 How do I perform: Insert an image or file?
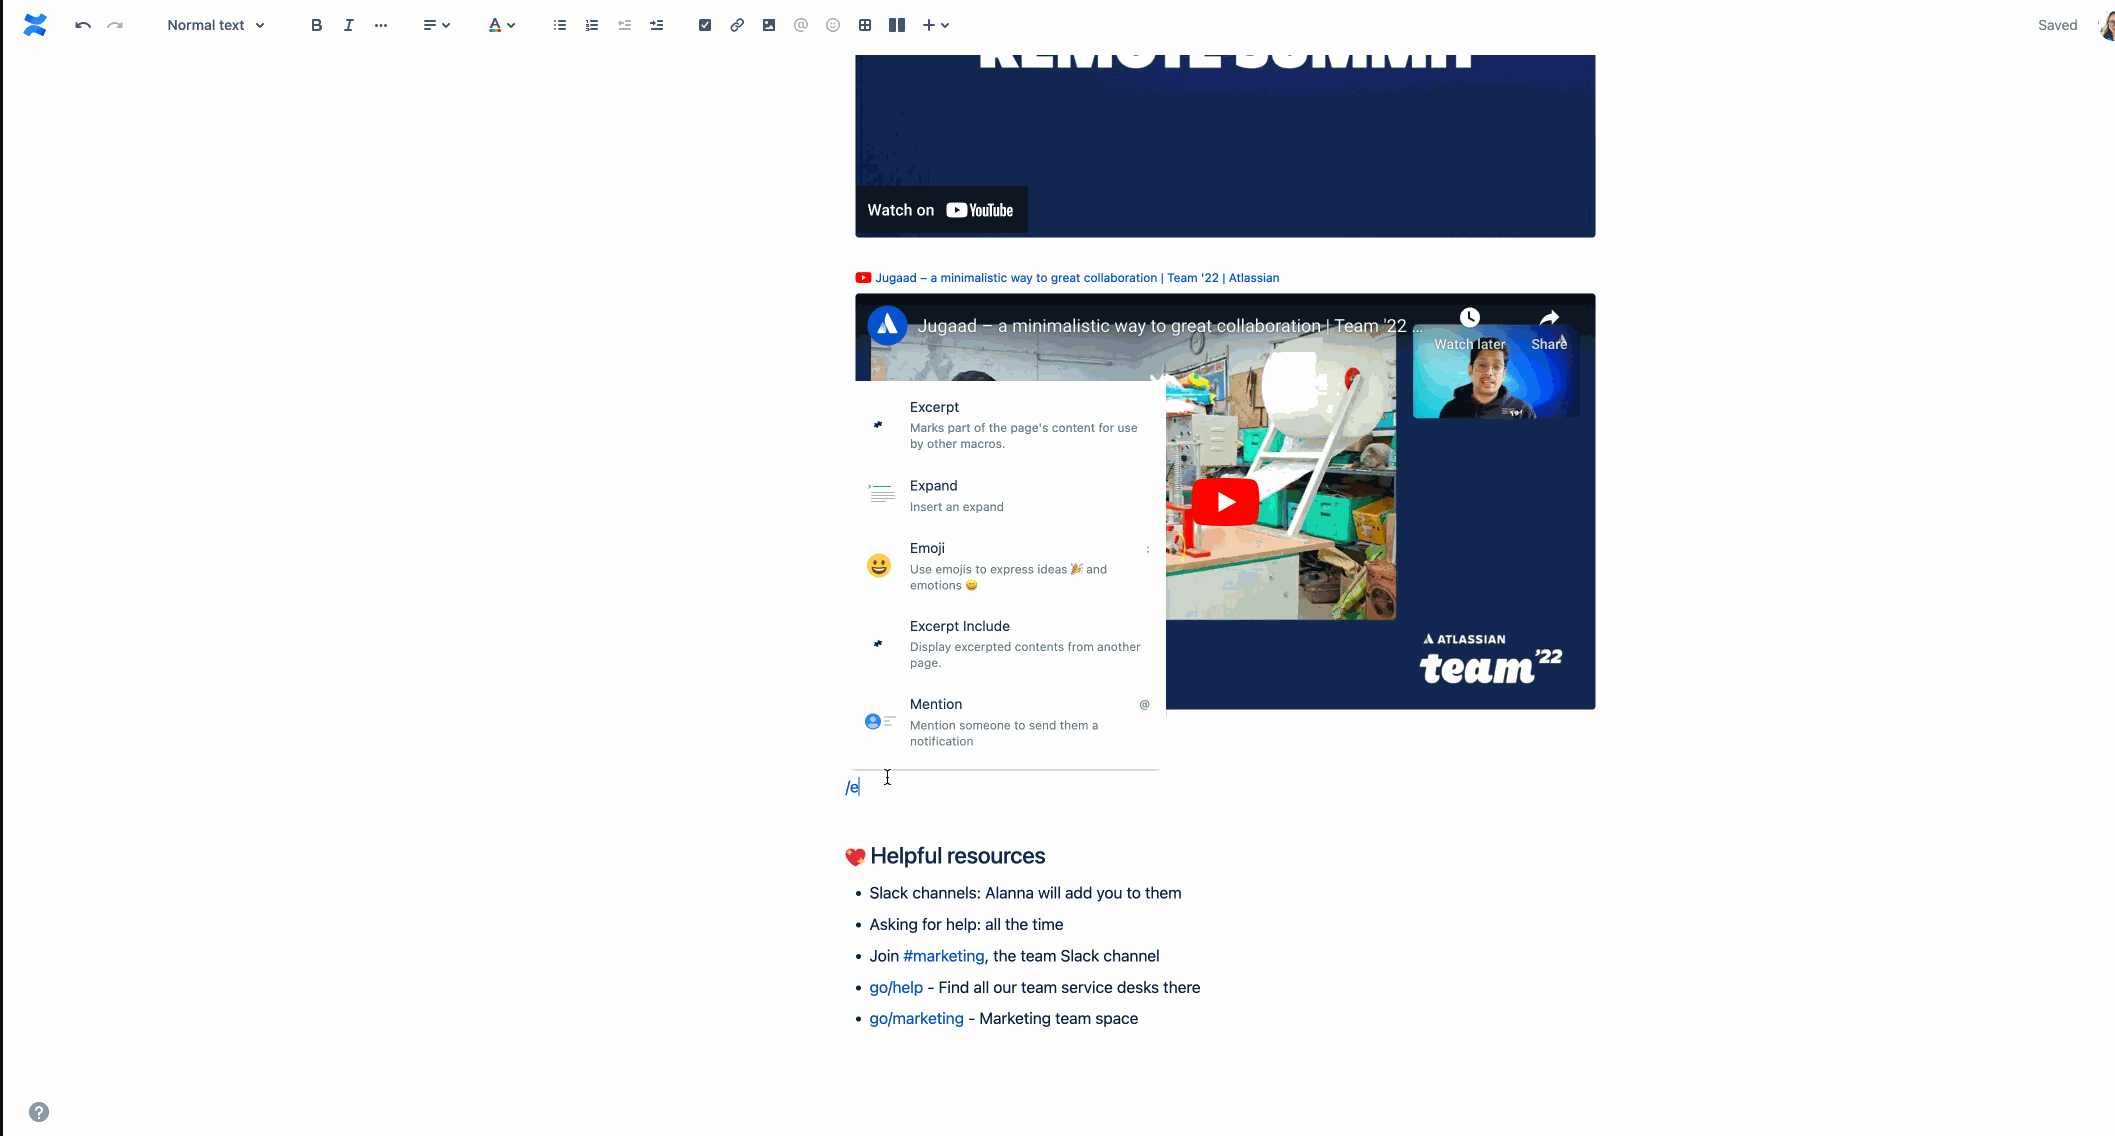pos(769,25)
